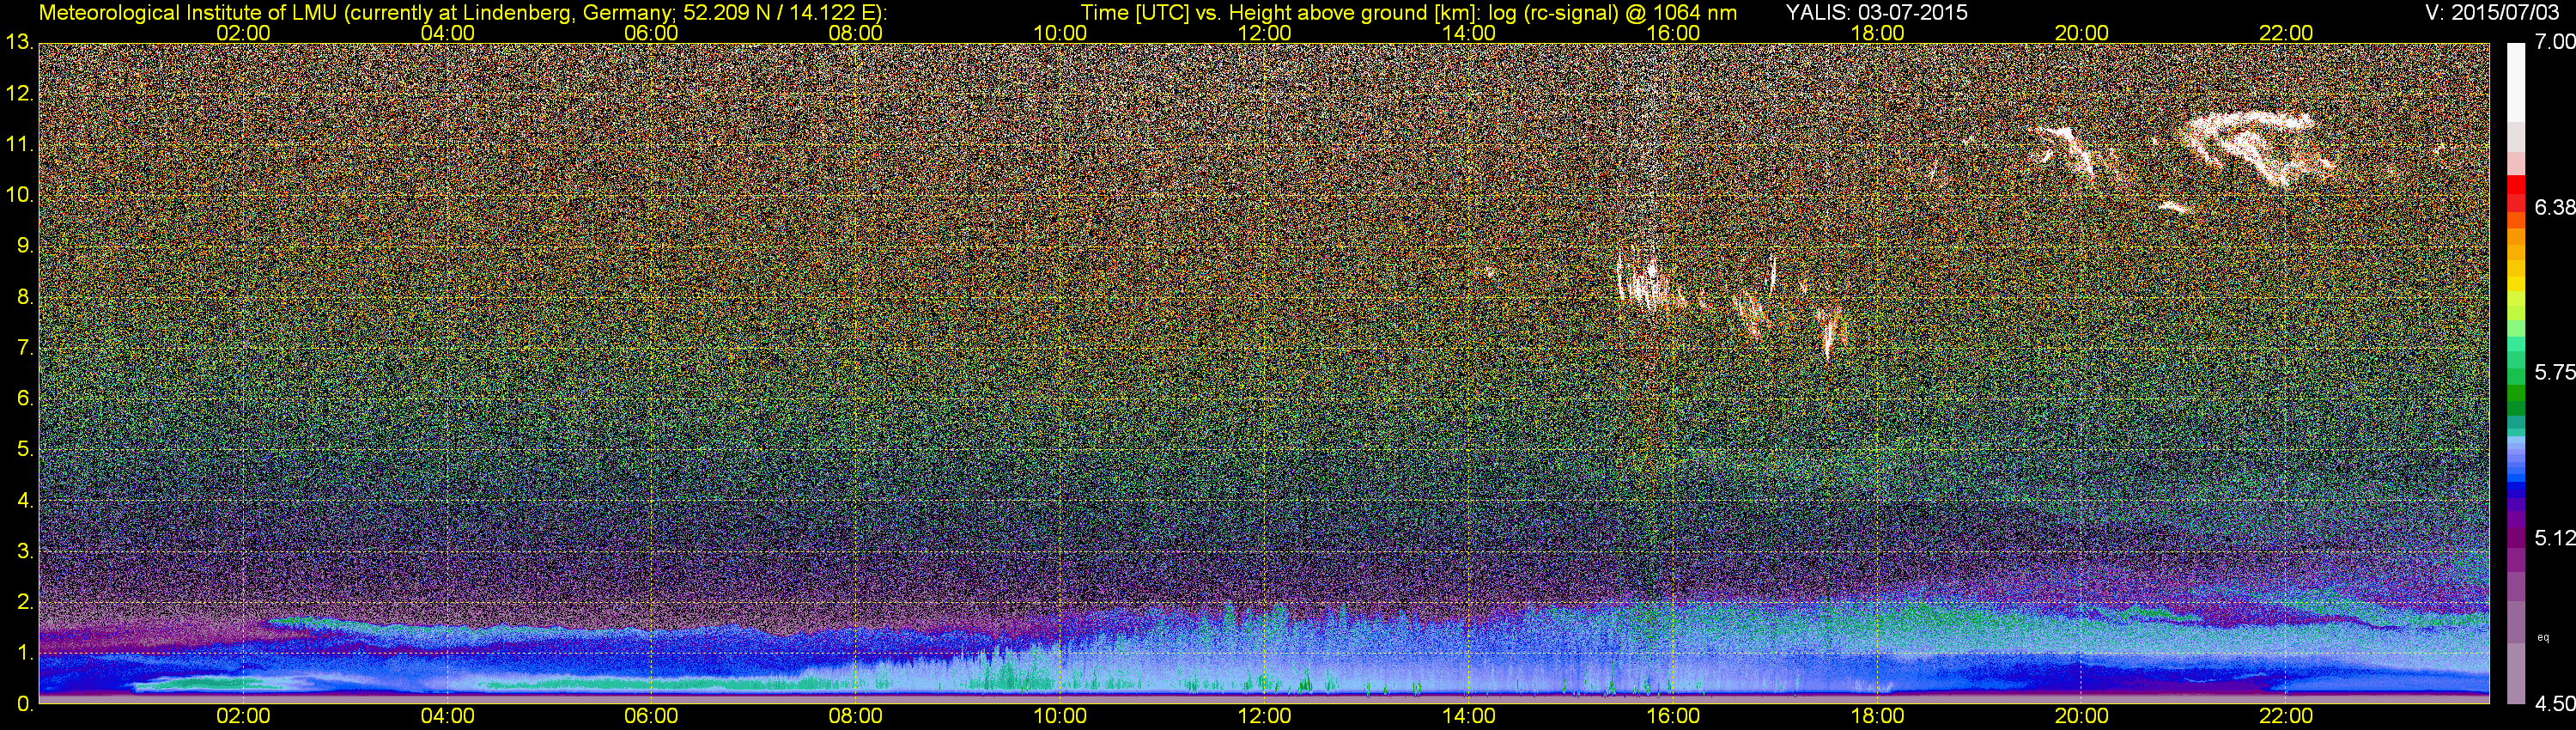Screen dimensions: 2576x730
Task: Click the 20:00 label on the top time axis
Action: click(x=2081, y=33)
